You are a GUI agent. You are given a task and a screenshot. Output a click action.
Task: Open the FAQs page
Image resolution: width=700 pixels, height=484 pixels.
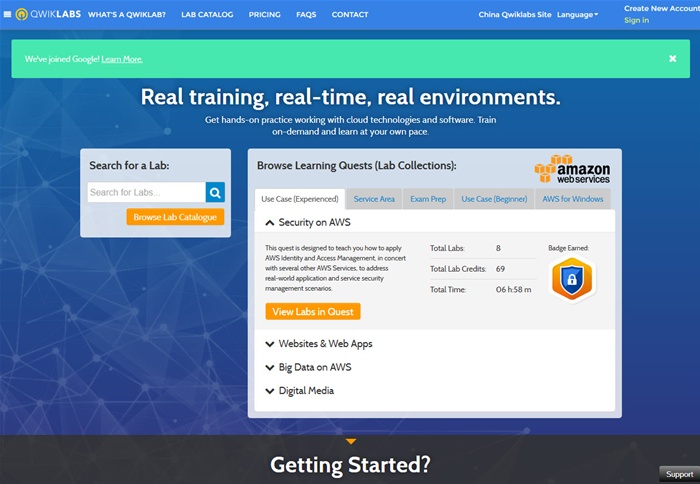pos(306,14)
